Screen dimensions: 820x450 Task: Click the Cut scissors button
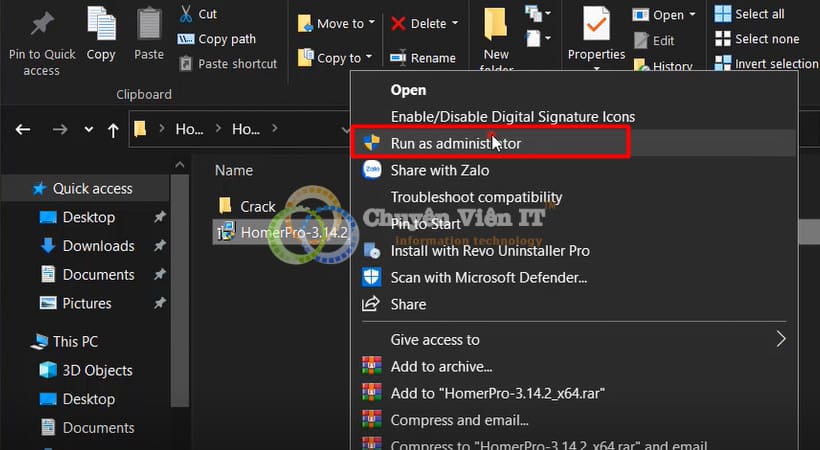[198, 14]
